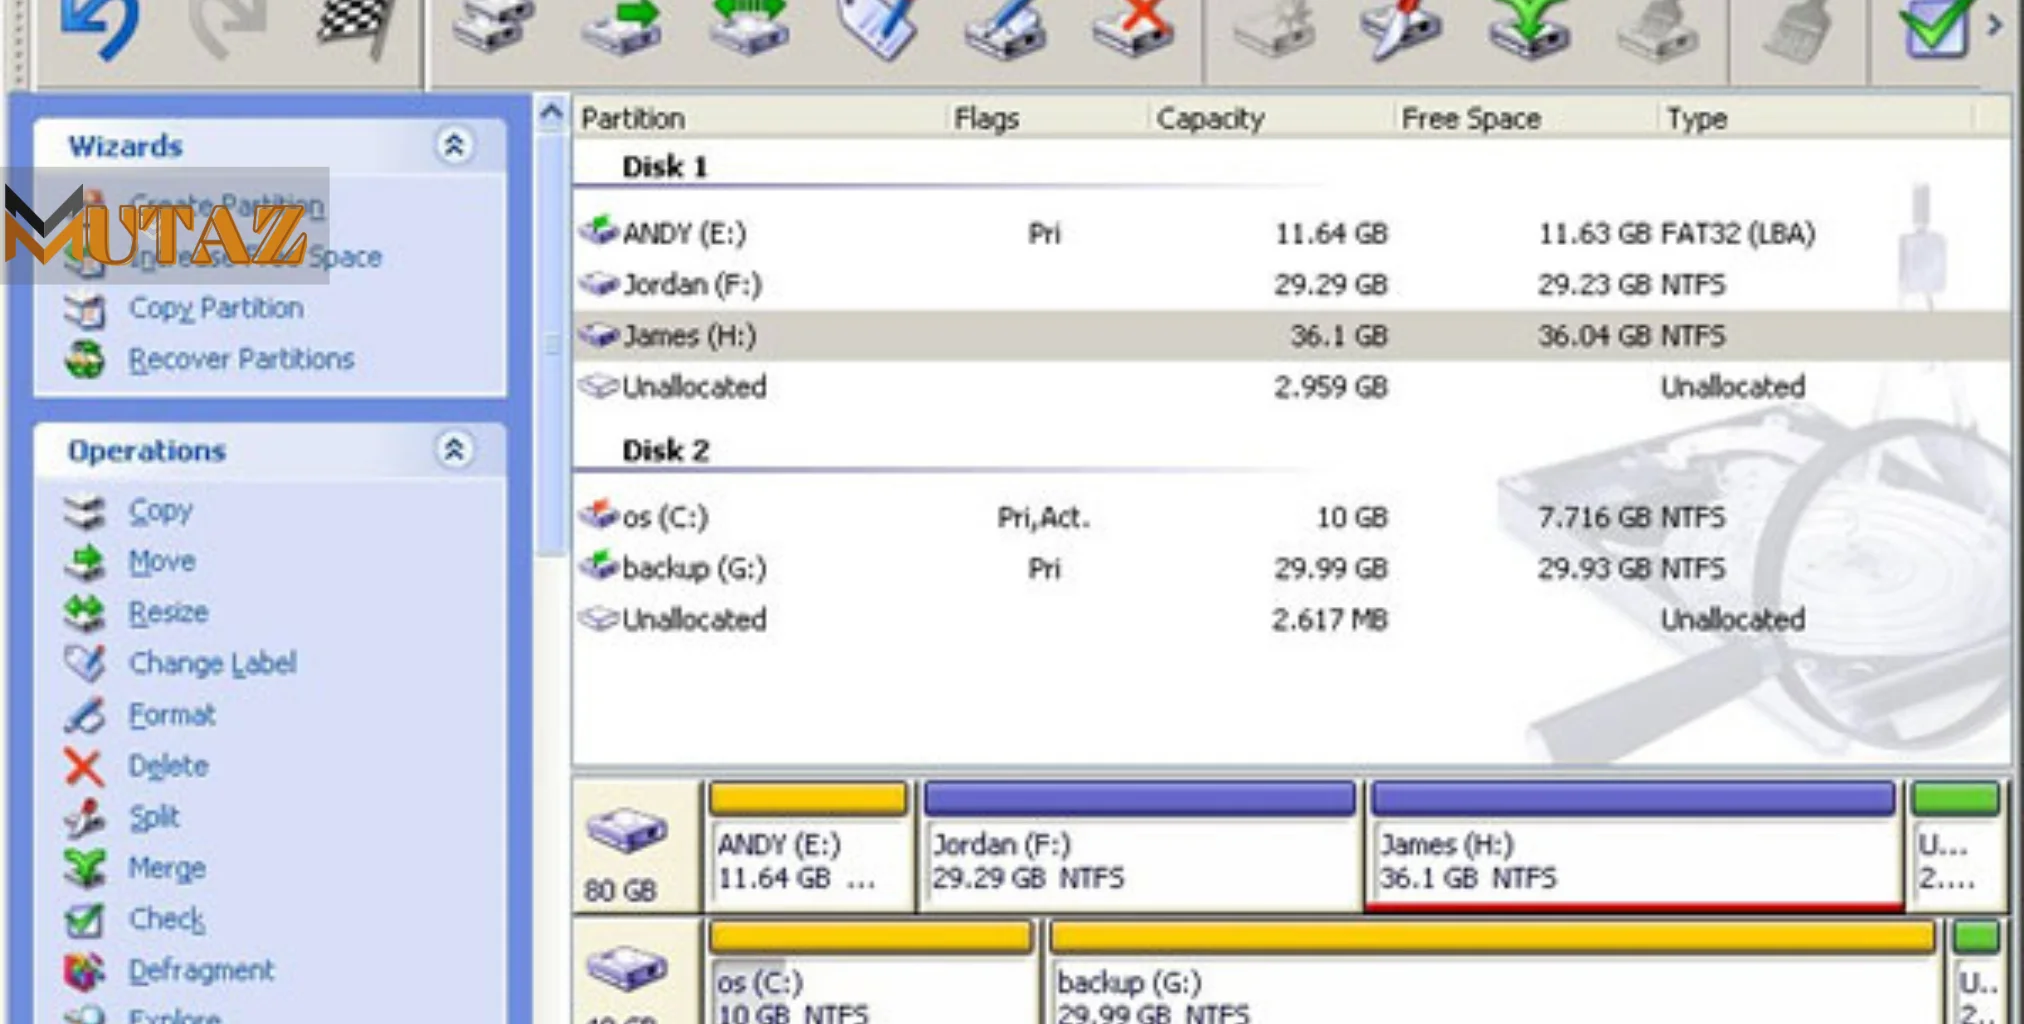2024x1024 pixels.
Task: Select the os (C:) partition row
Action: [1292, 517]
